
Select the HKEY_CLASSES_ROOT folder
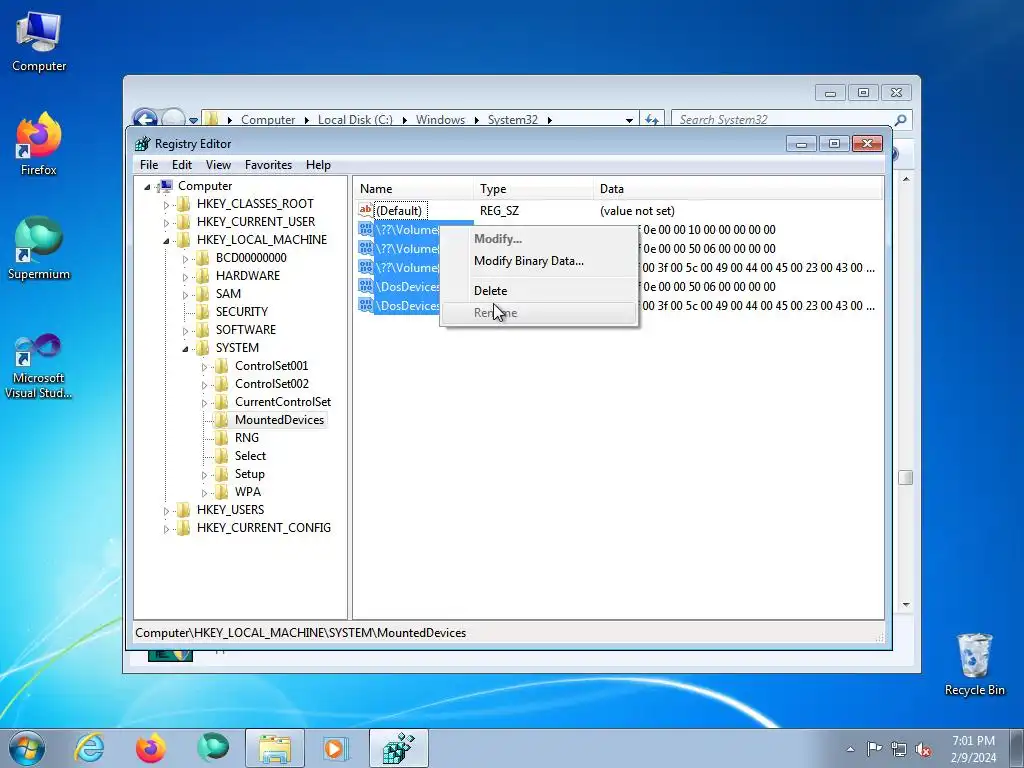[x=255, y=204]
